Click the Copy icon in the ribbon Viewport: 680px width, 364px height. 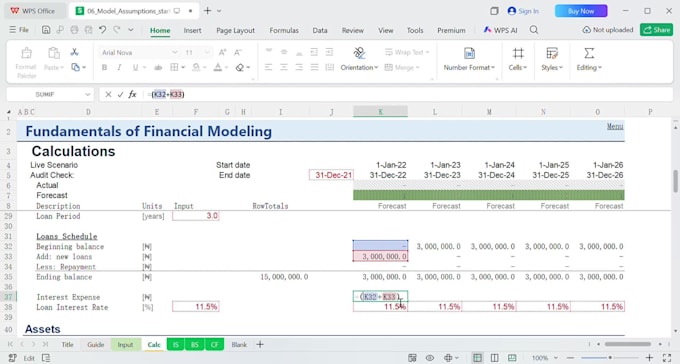tap(75, 67)
